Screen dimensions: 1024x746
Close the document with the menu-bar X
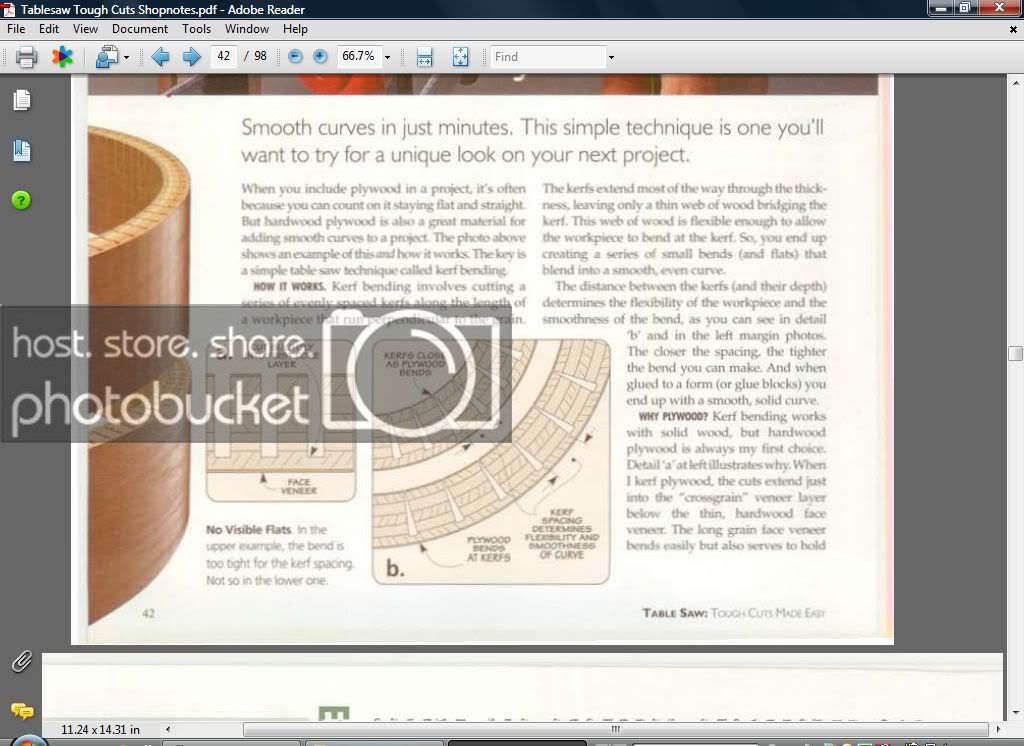tap(1013, 29)
